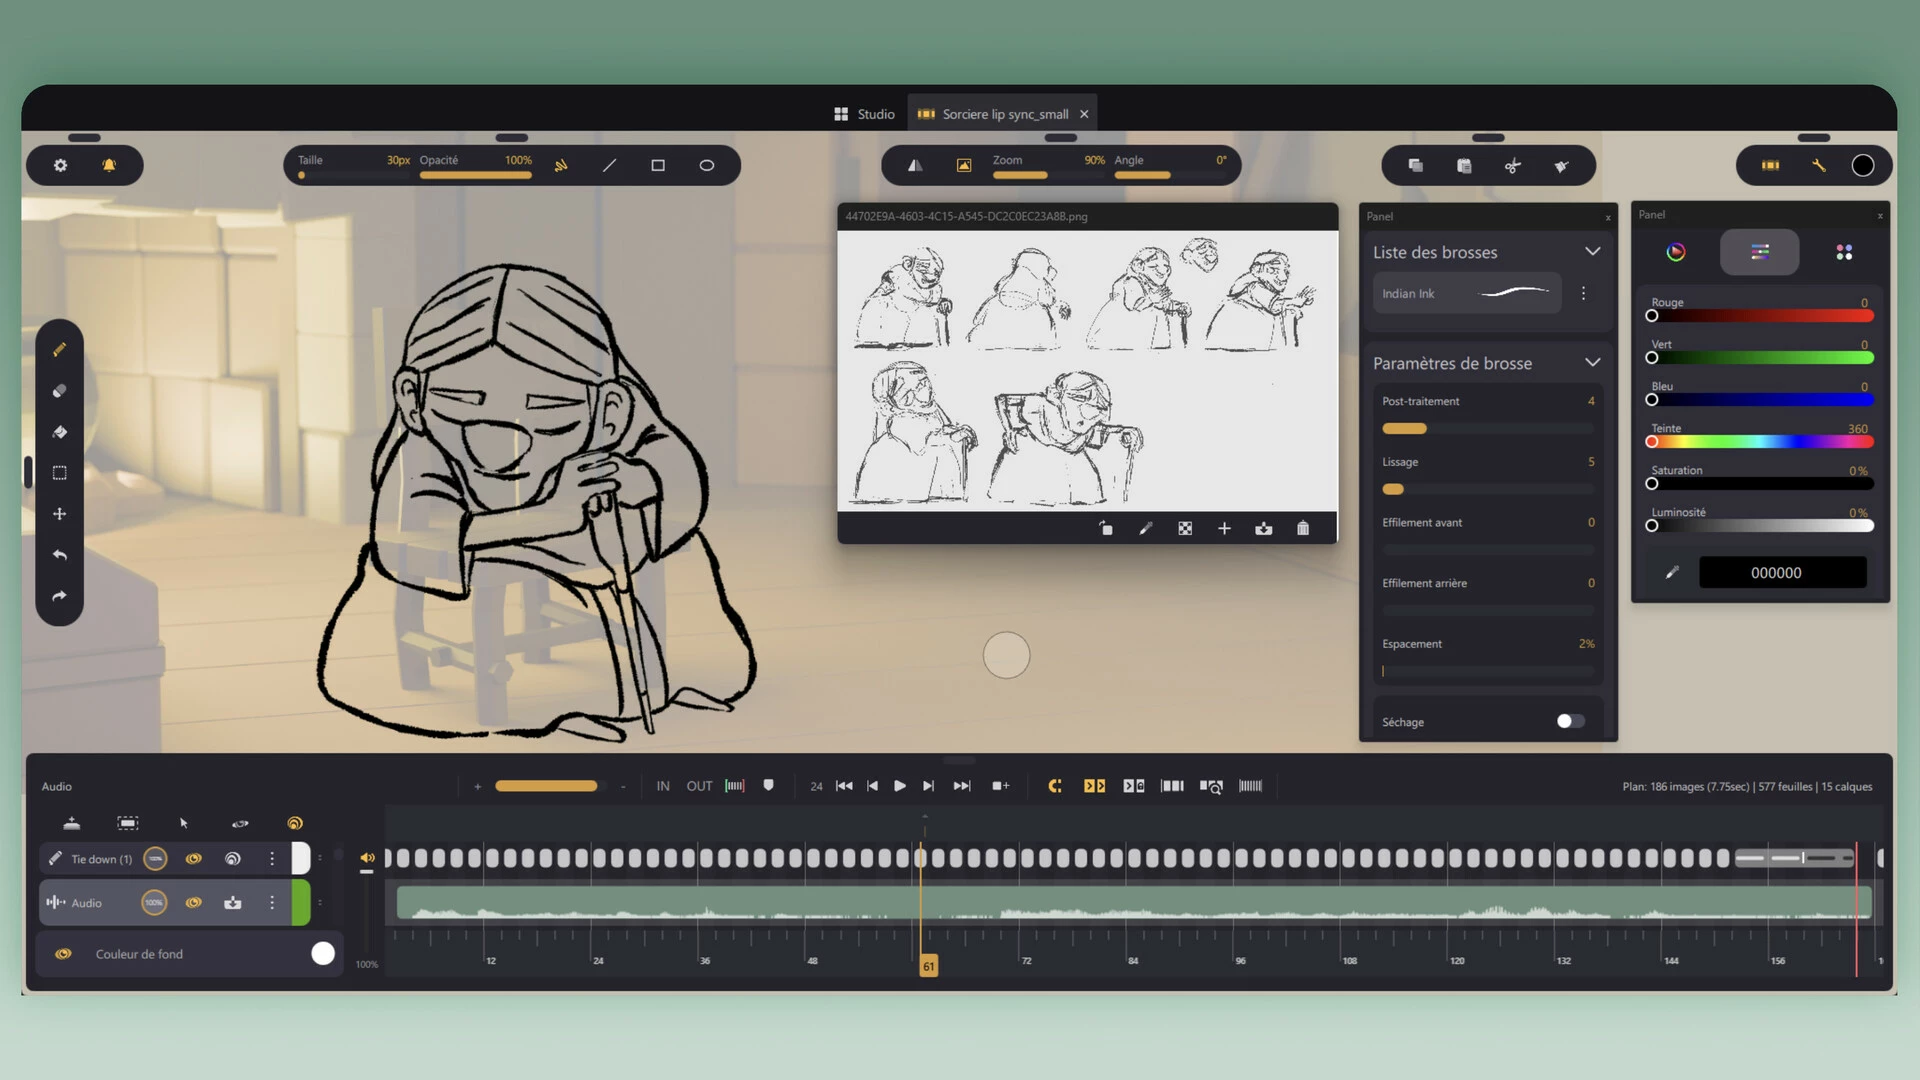Open the Indian Ink brush options menu
The height and width of the screenshot is (1080, 1920).
click(1583, 293)
